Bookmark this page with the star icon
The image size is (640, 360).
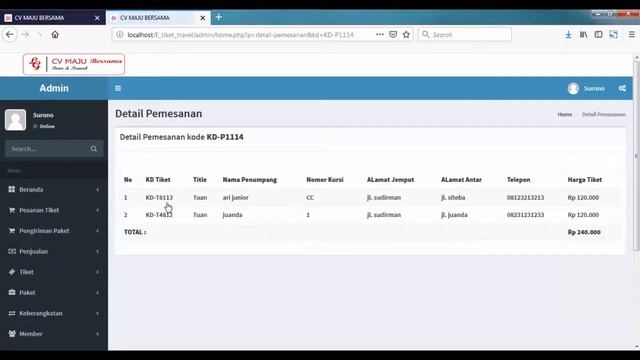406,35
